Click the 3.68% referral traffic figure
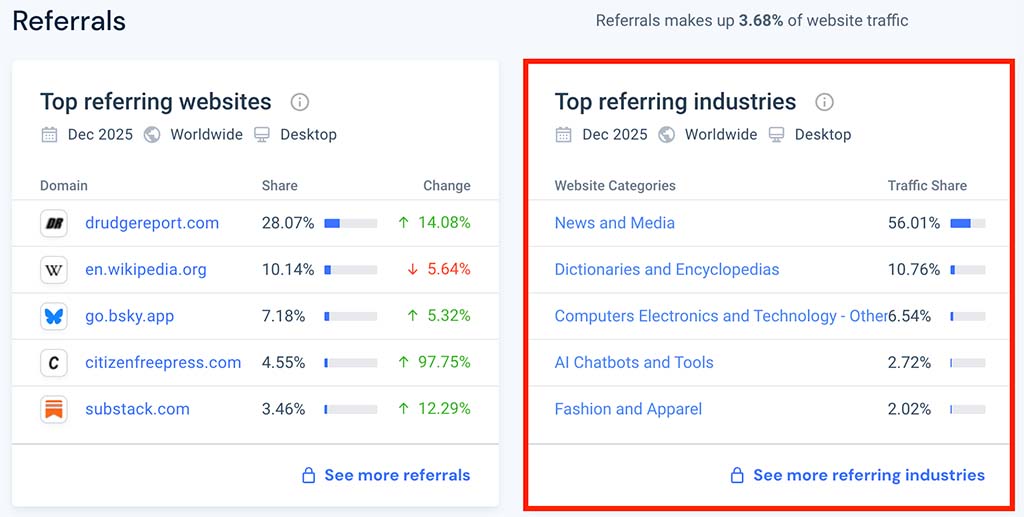 tap(761, 21)
